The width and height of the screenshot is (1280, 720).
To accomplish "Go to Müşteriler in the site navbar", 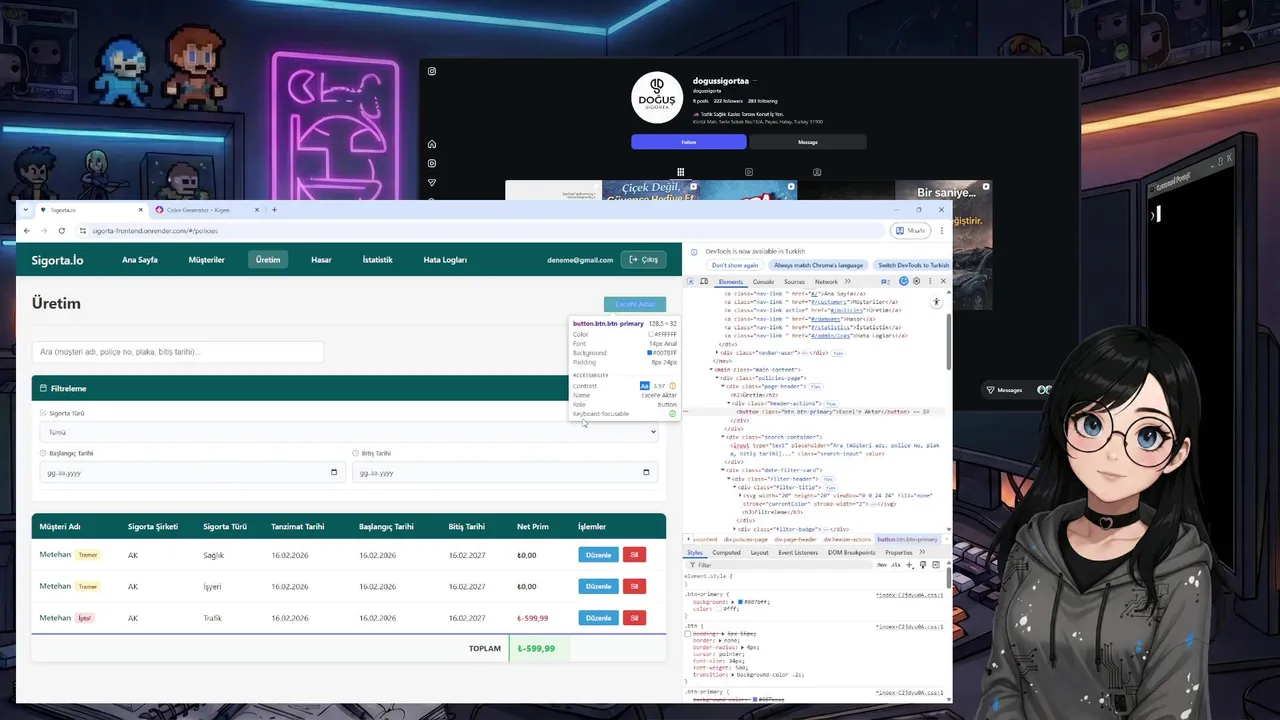I will click(x=207, y=260).
